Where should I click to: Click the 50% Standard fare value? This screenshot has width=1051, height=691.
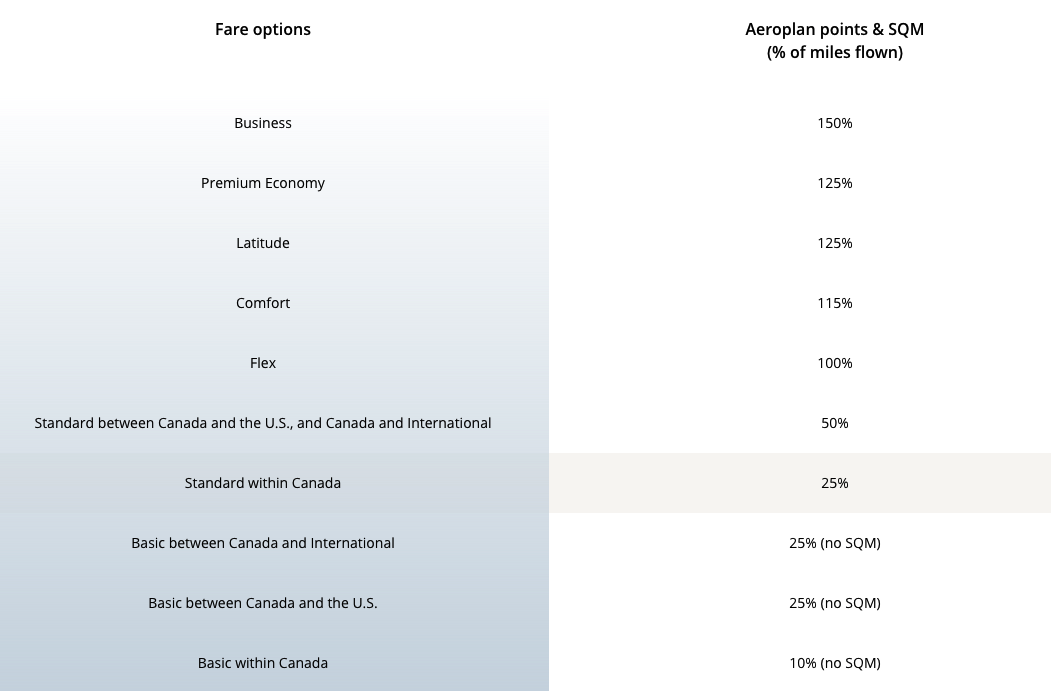(x=834, y=423)
